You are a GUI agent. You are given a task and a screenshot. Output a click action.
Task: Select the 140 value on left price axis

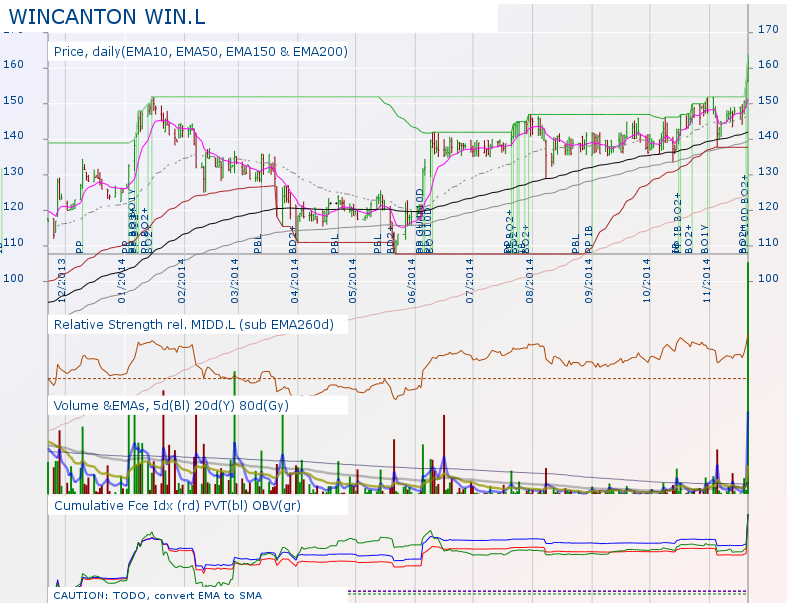14,136
